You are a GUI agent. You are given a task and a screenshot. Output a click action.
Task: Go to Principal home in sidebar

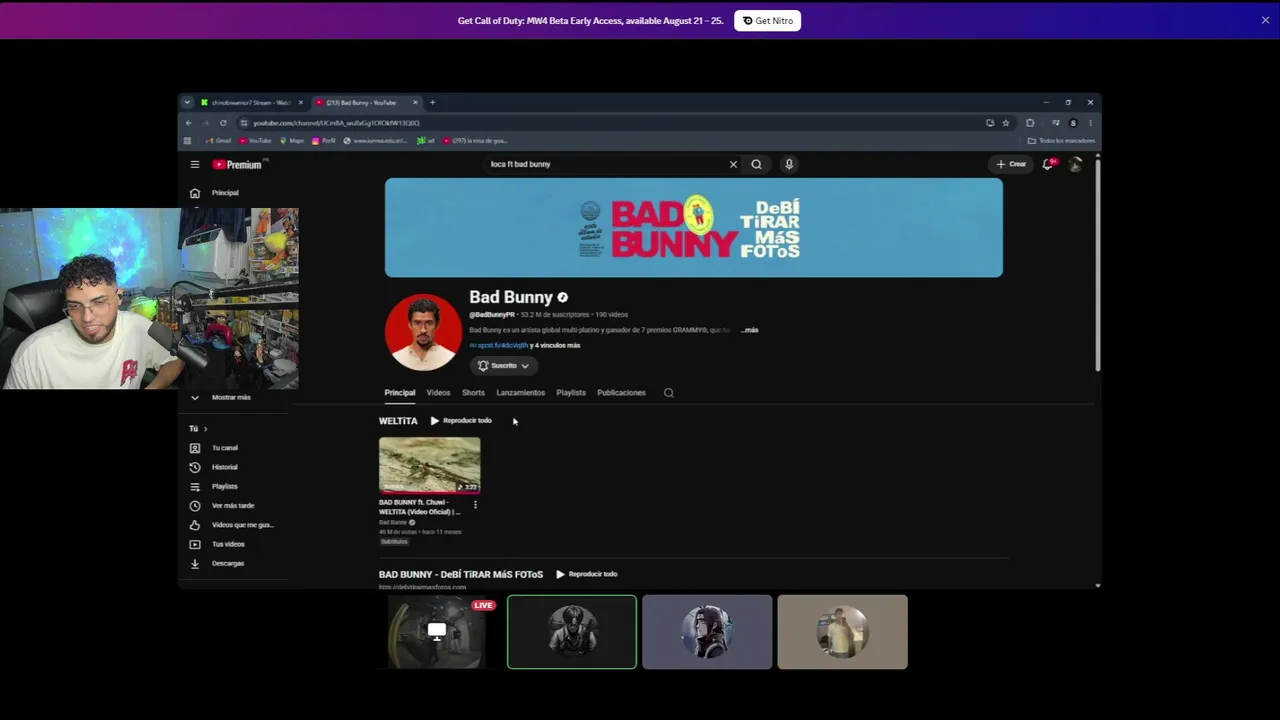(x=225, y=193)
